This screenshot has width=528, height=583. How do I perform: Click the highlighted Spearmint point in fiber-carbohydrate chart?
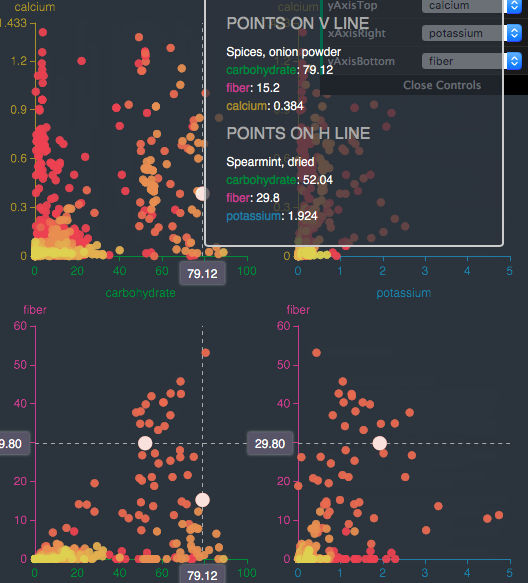point(145,443)
